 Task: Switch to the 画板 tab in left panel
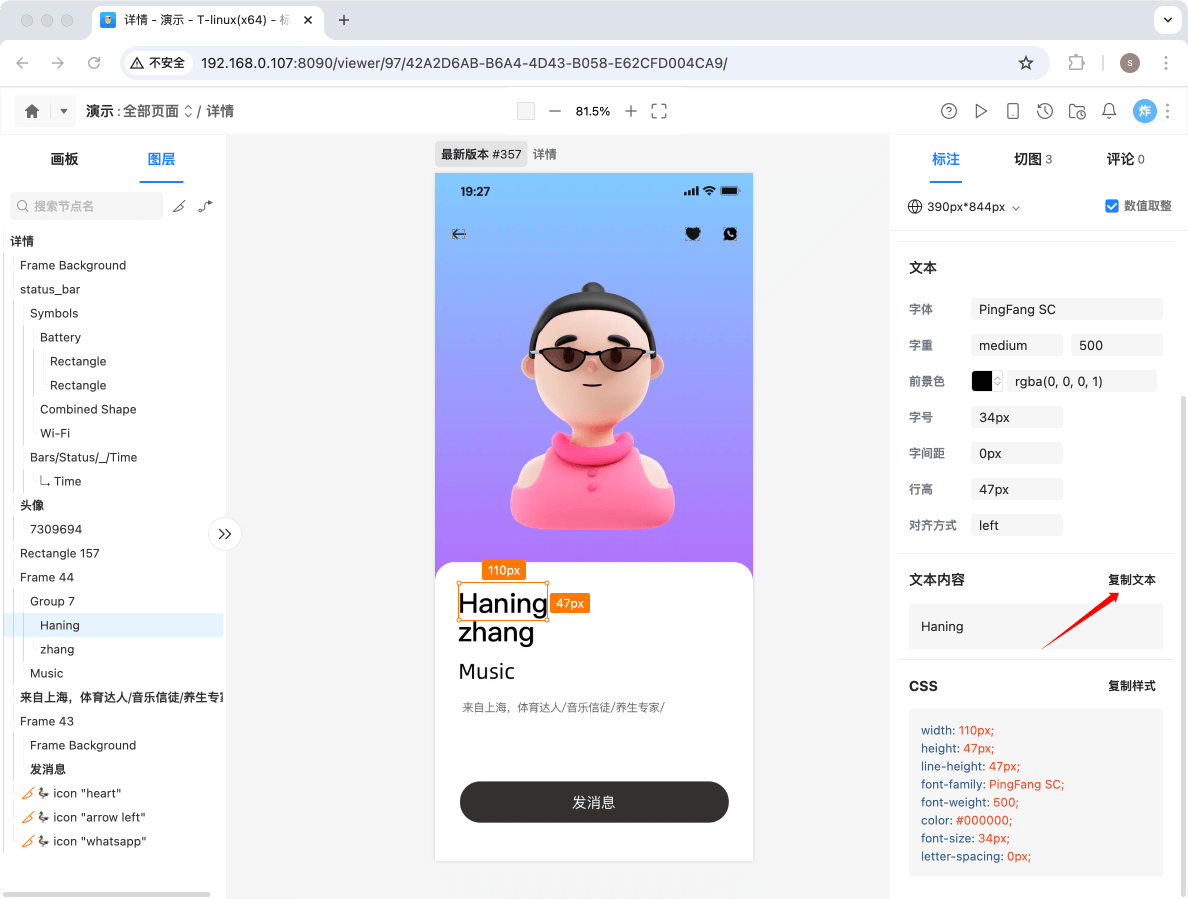[64, 159]
